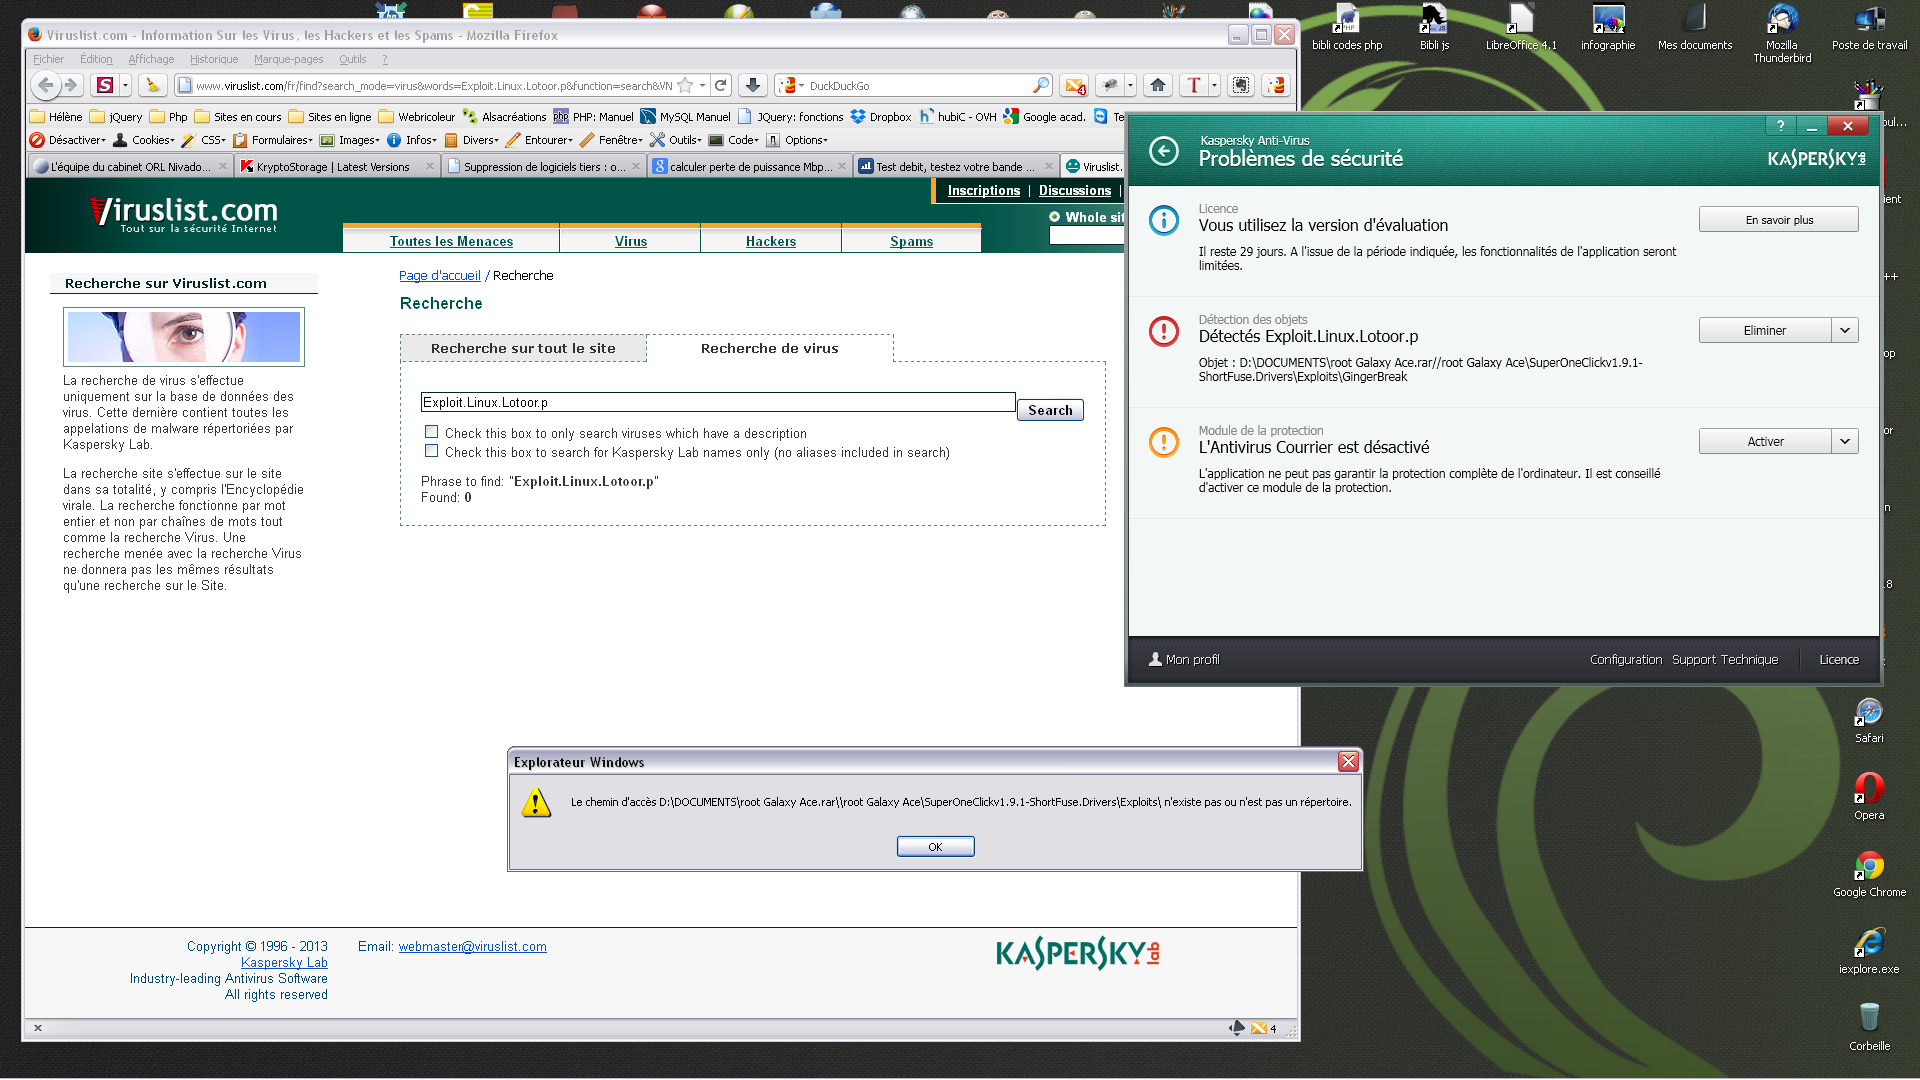Open the Discussions link
This screenshot has height=1080, width=1920.
point(1075,190)
